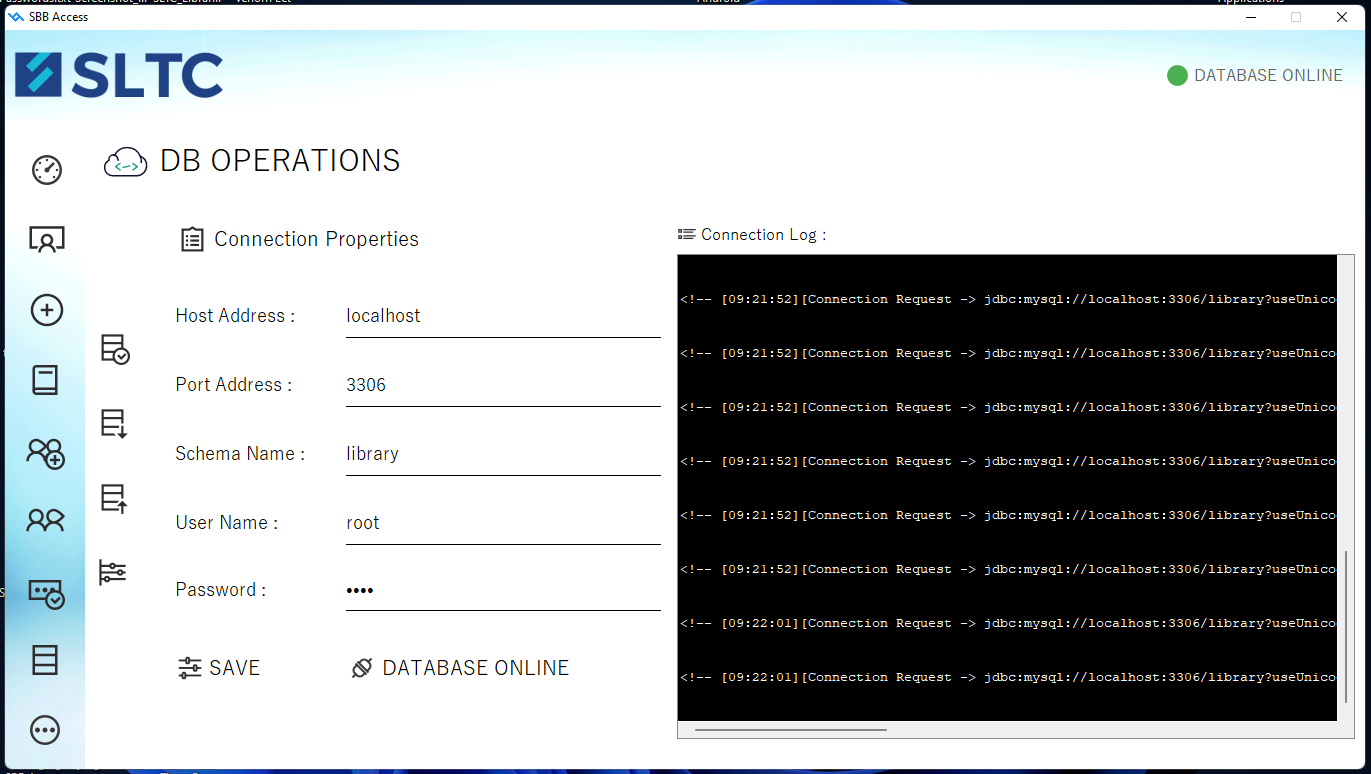Click the SLTC logo
This screenshot has width=1371, height=774.
point(119,75)
